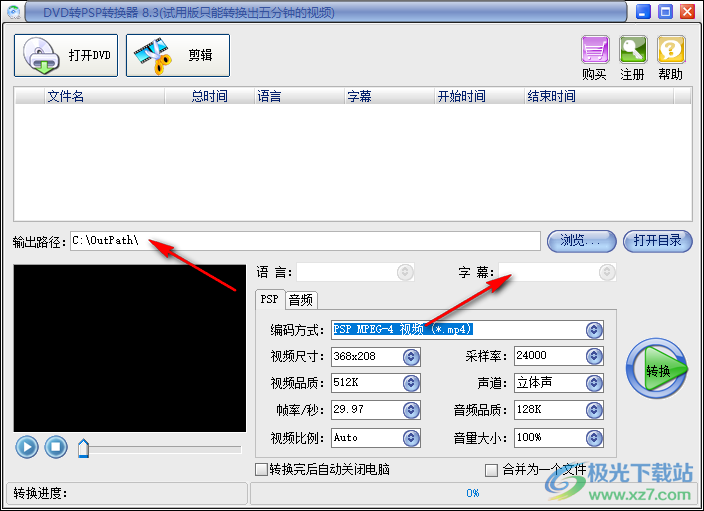
Task: Stop the preview playback
Action: [x=56, y=447]
